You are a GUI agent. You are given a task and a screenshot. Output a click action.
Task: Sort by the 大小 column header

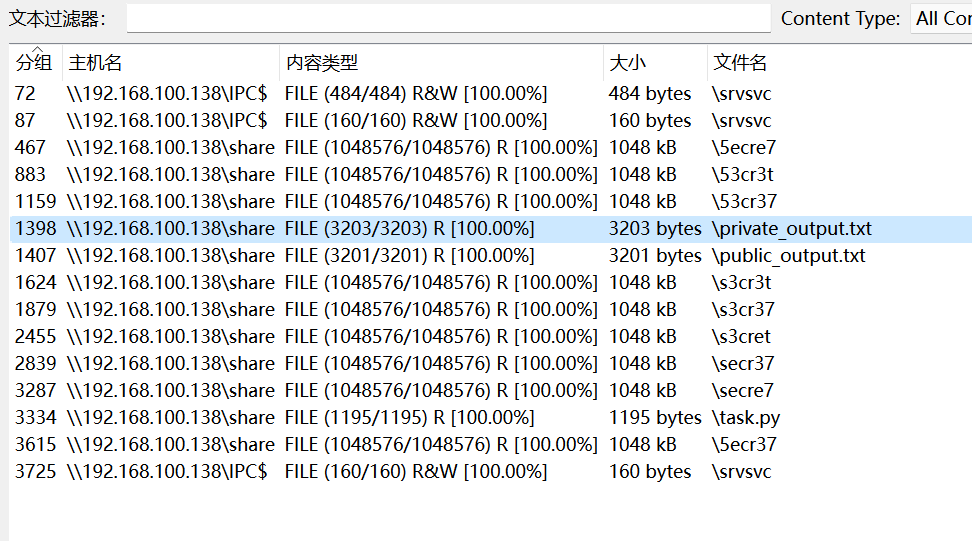(x=627, y=63)
